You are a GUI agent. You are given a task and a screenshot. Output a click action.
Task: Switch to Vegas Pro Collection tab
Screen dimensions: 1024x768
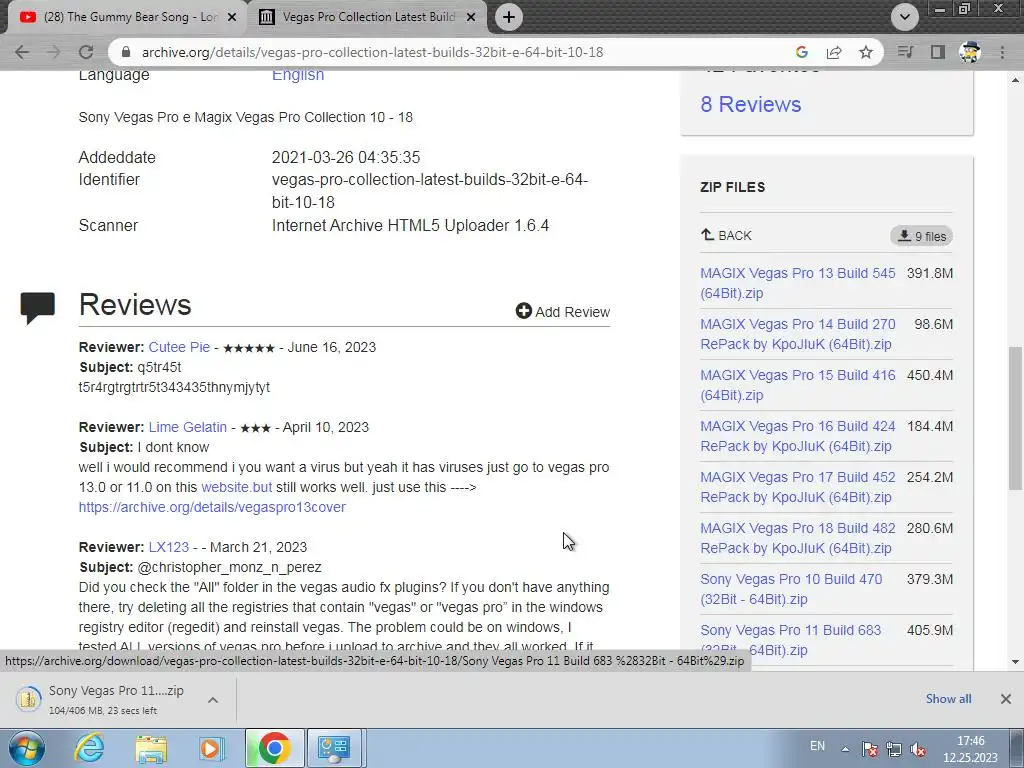pyautogui.click(x=369, y=17)
